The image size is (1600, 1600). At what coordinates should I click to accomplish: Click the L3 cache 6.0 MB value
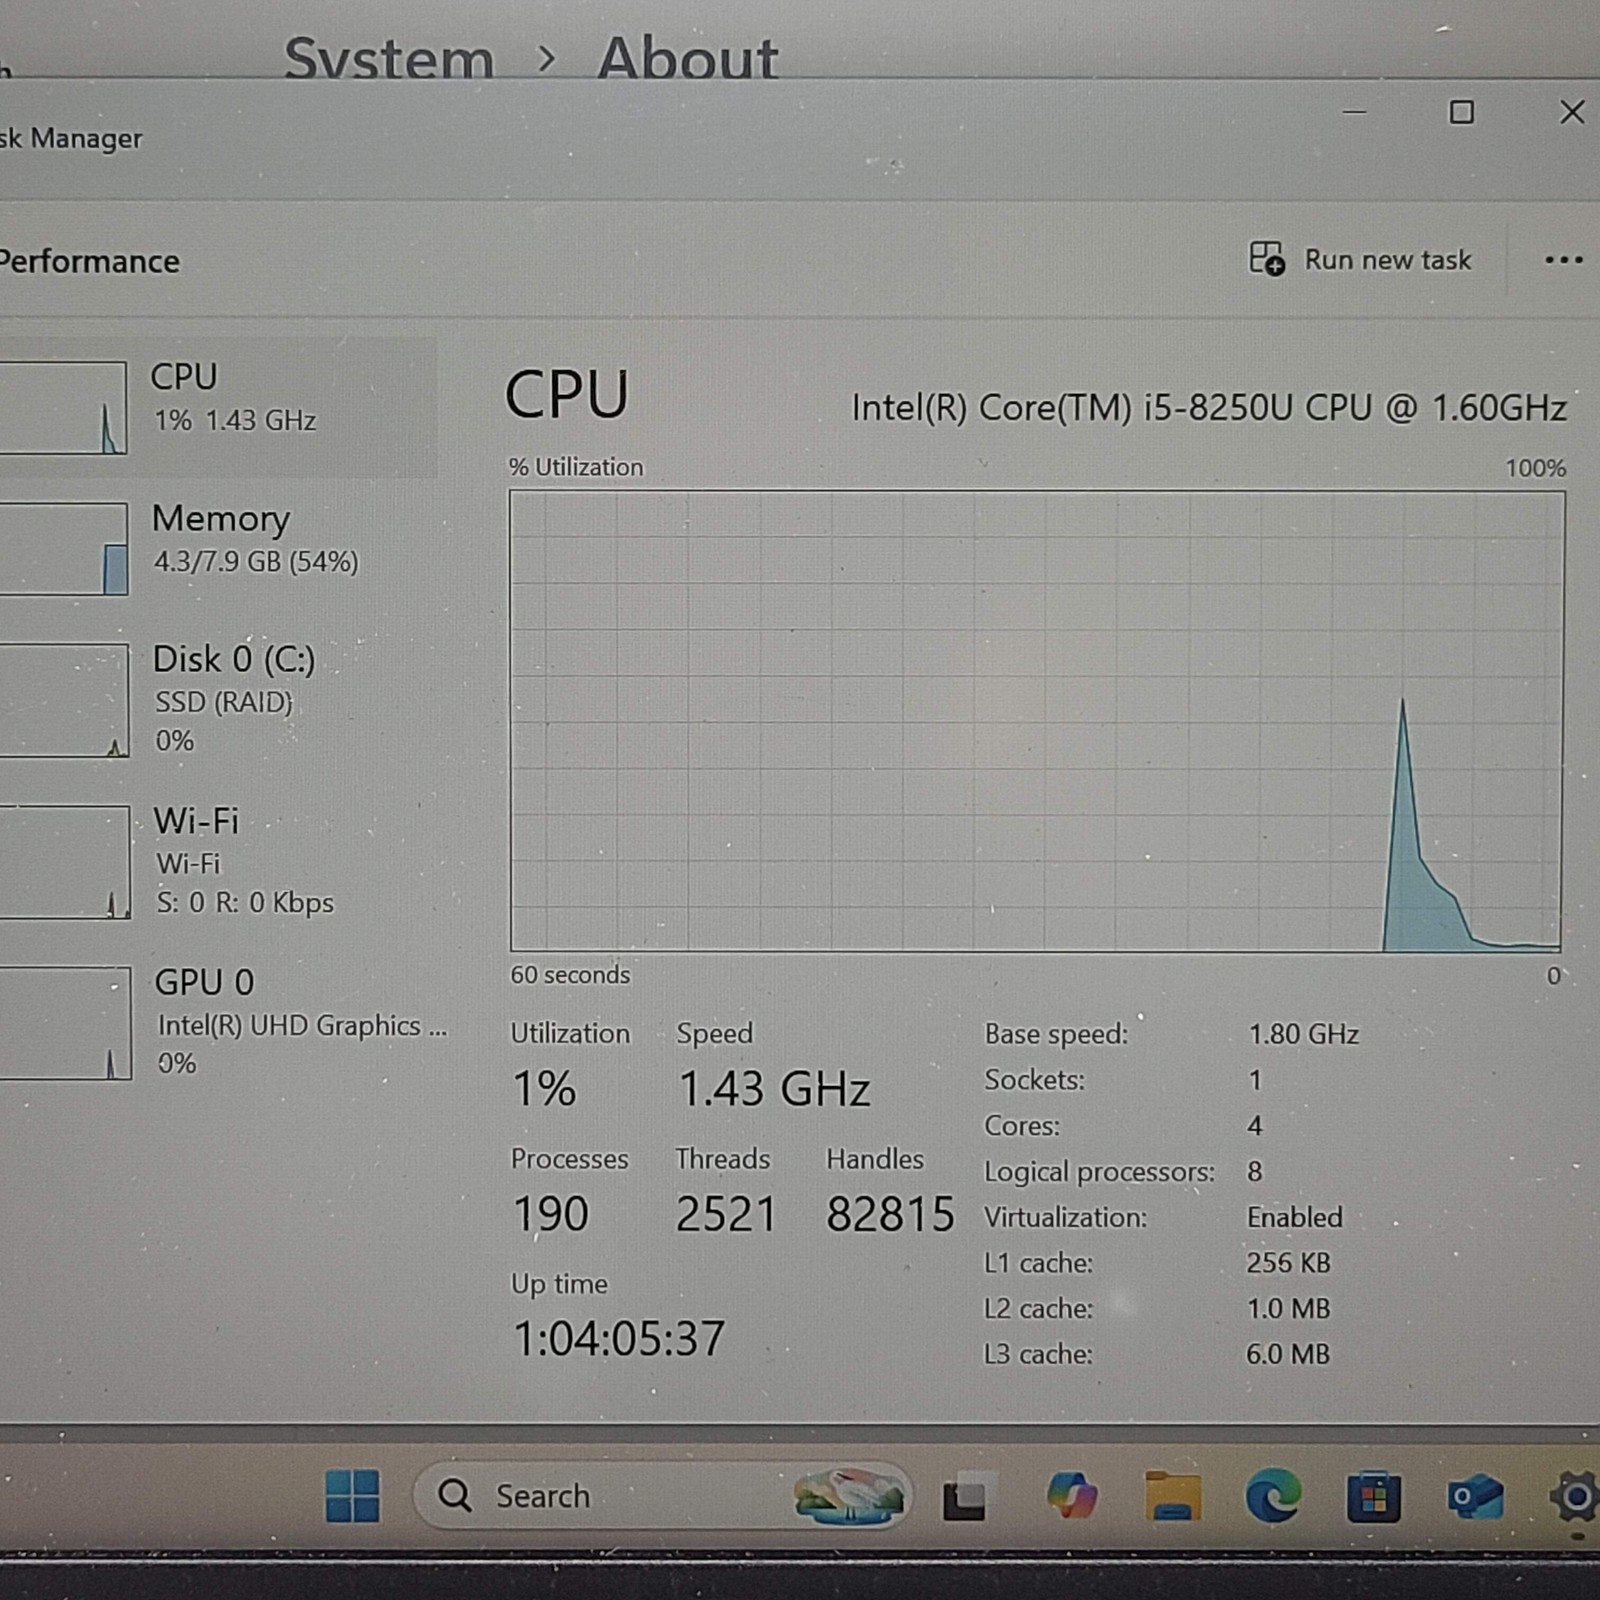click(1288, 1354)
